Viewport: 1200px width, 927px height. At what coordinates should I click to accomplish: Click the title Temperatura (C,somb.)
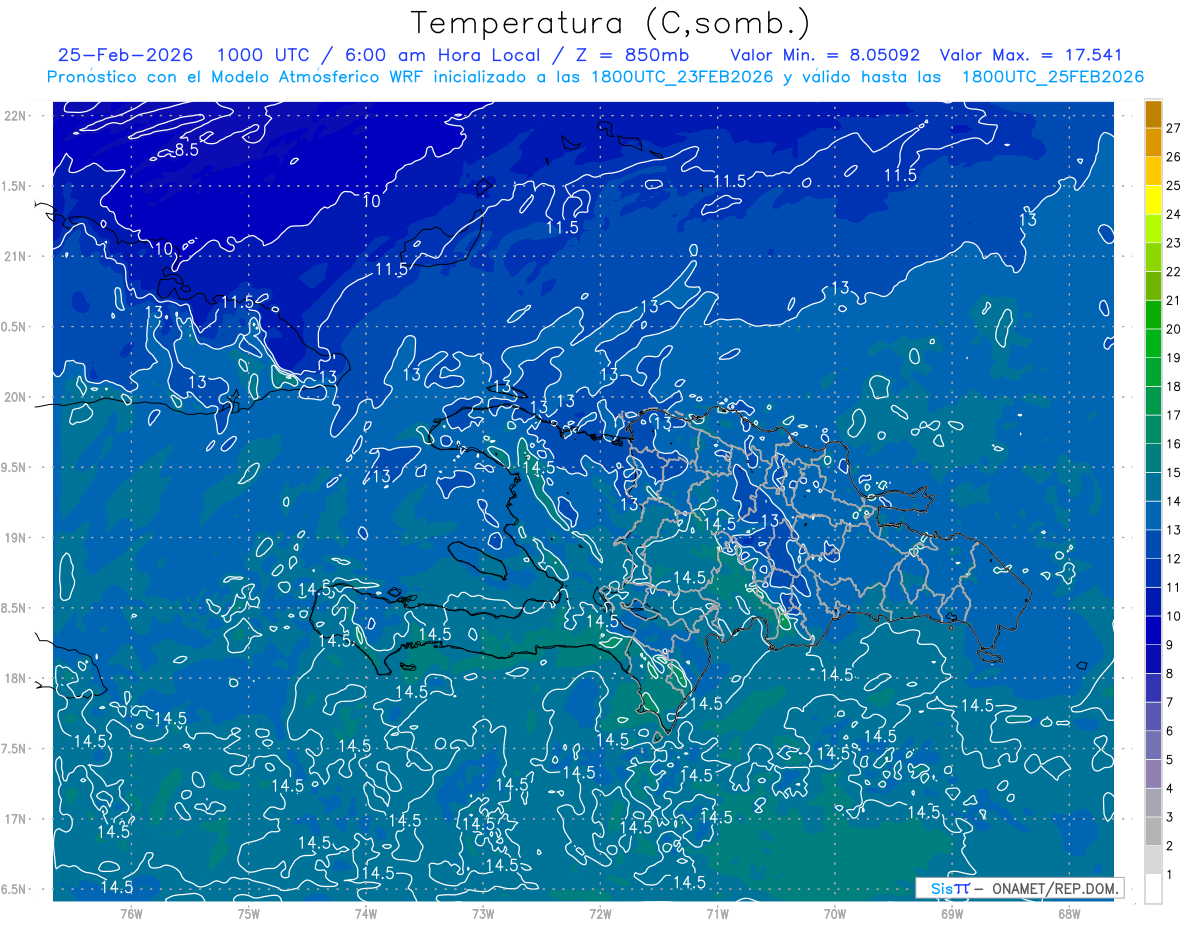[x=611, y=24]
